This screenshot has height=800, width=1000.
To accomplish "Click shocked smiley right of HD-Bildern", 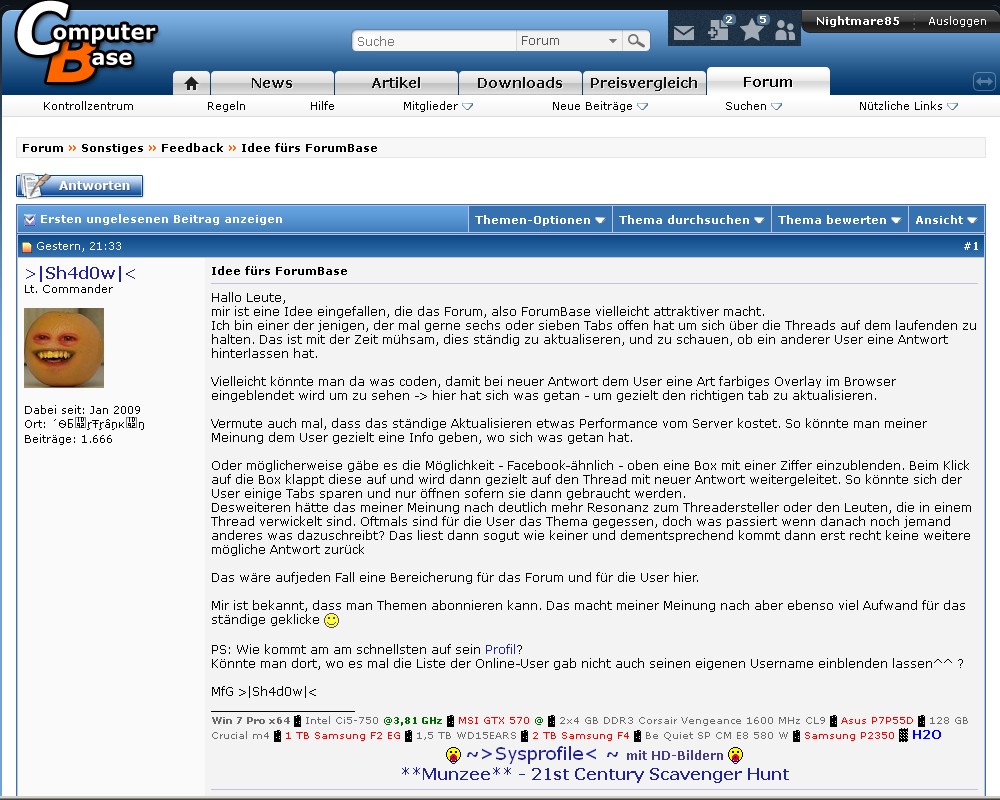I will [735, 755].
